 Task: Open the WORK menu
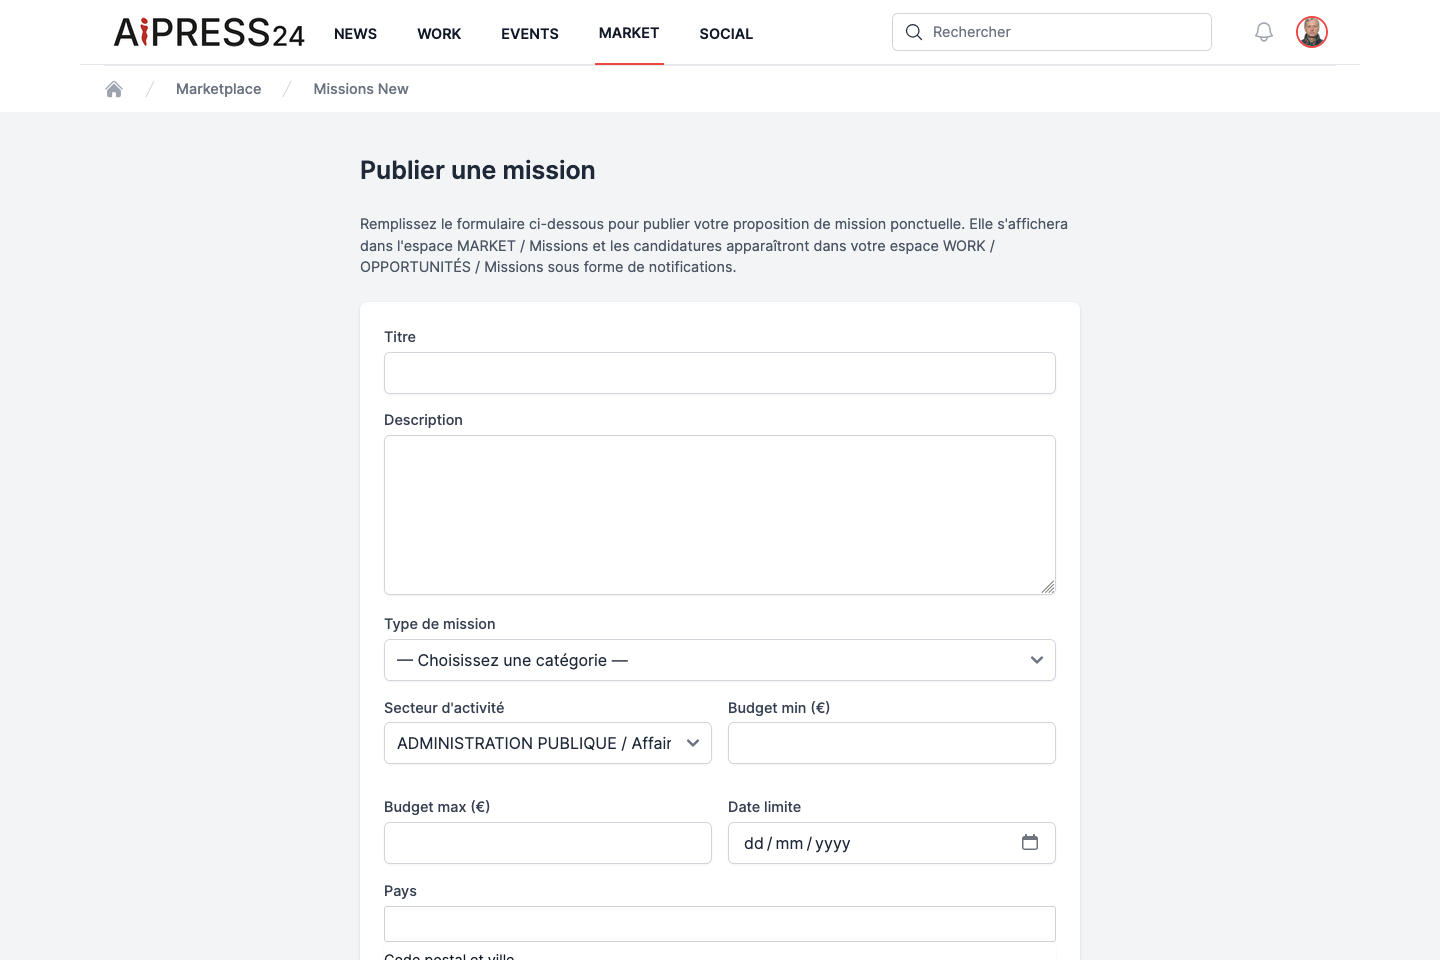[439, 34]
